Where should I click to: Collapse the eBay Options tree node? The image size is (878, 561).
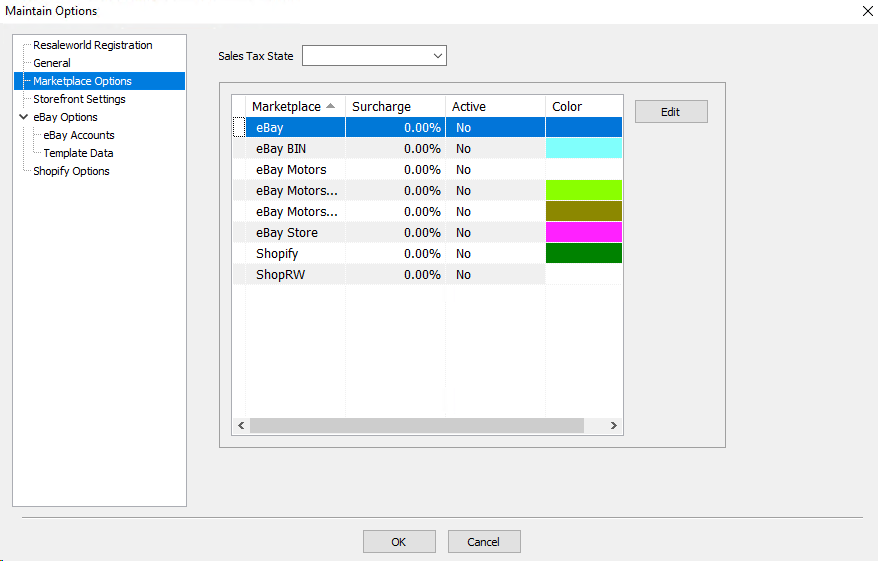pos(24,117)
